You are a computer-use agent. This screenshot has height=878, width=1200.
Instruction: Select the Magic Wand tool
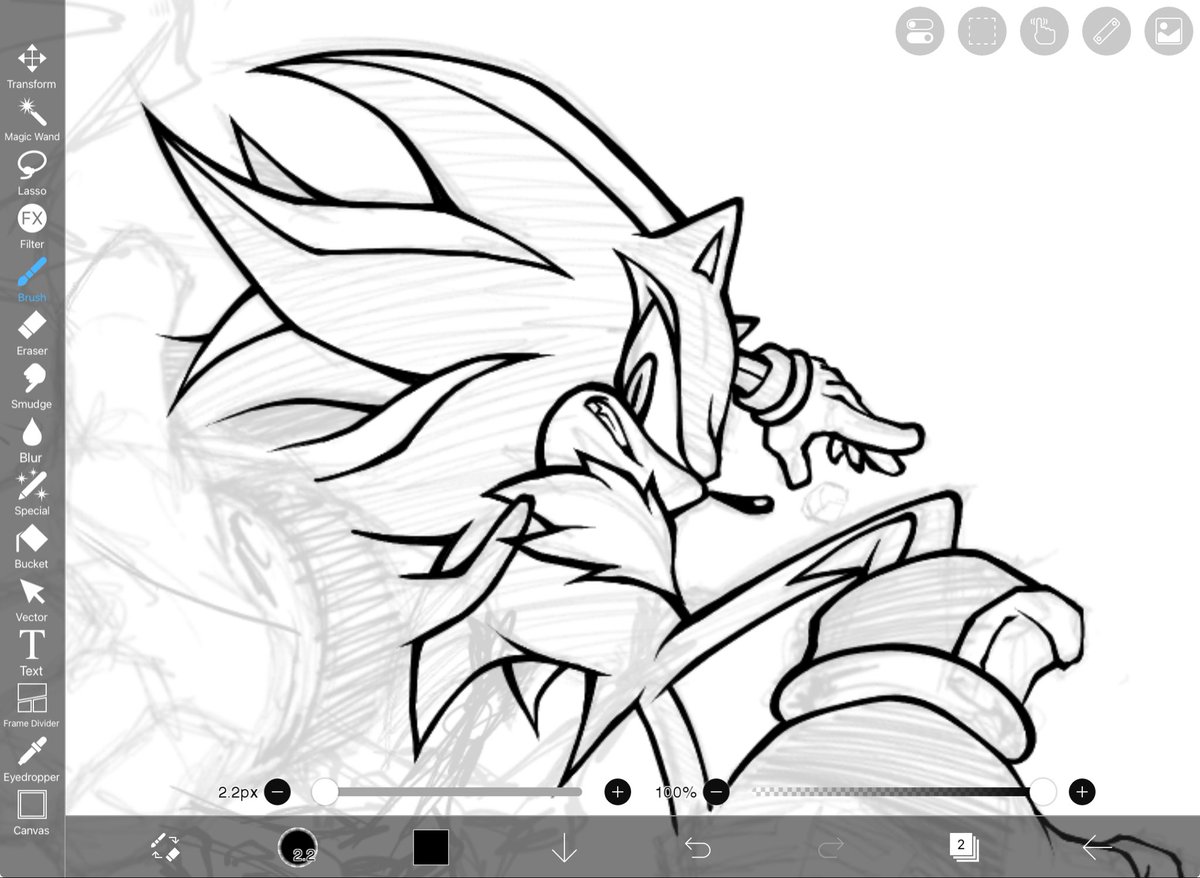[x=32, y=119]
